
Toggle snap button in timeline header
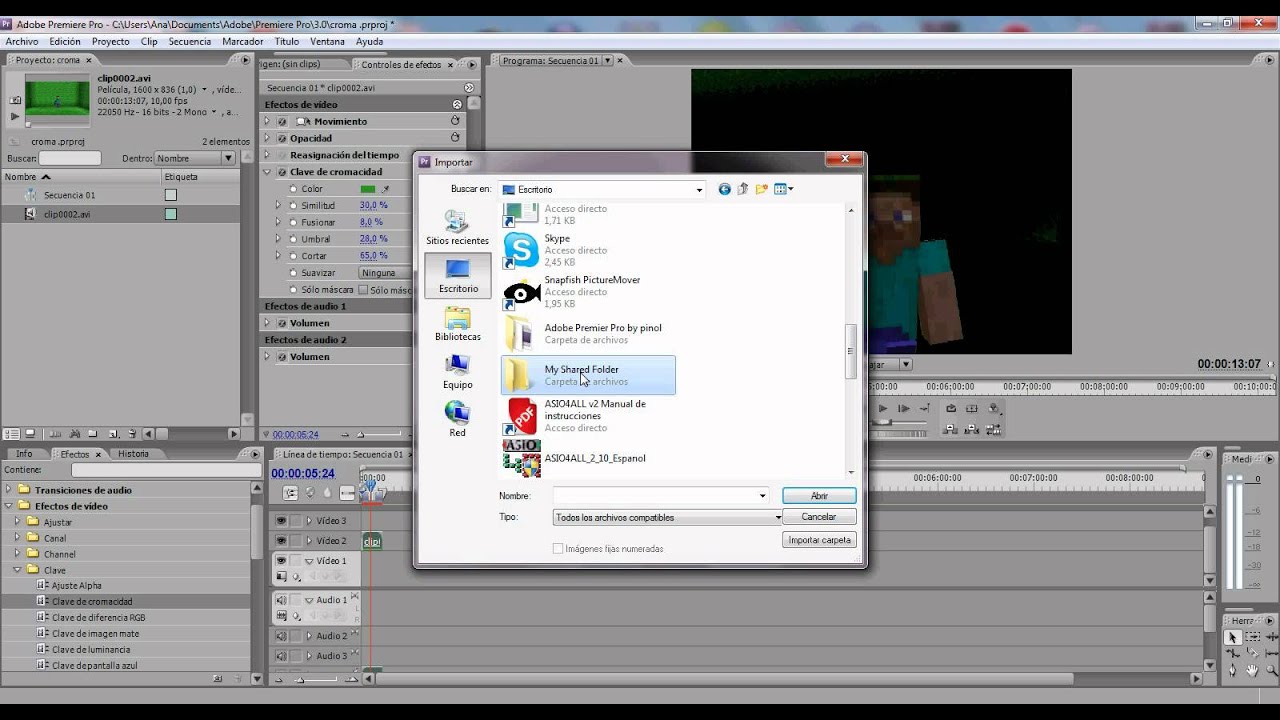291,493
